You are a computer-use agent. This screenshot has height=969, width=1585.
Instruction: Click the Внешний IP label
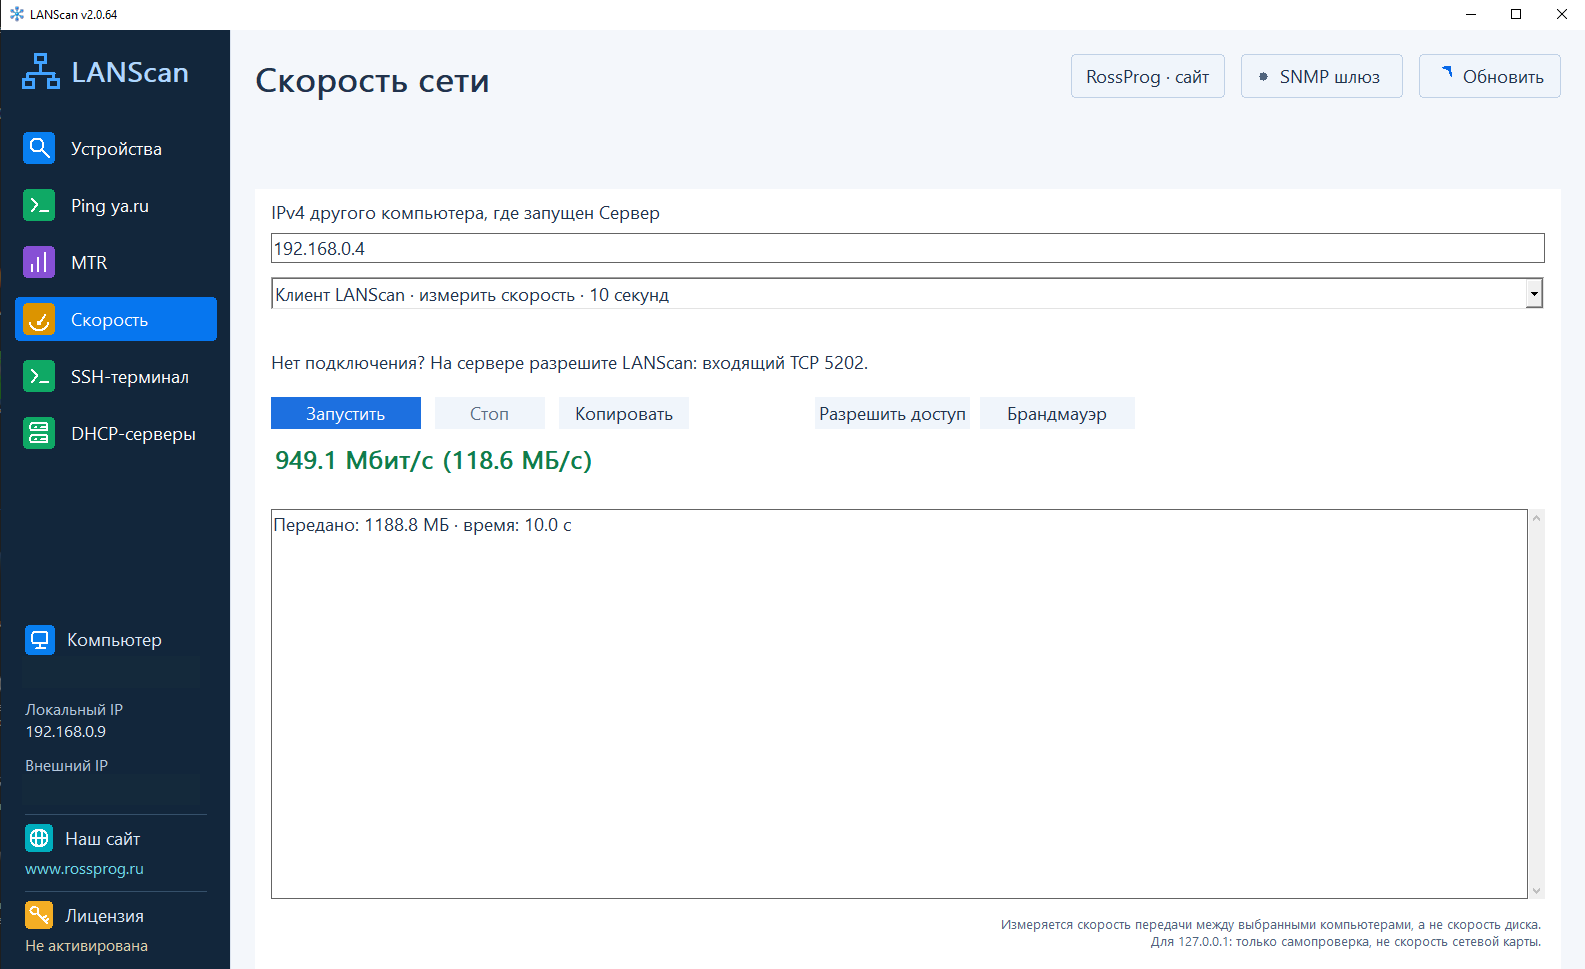66,765
